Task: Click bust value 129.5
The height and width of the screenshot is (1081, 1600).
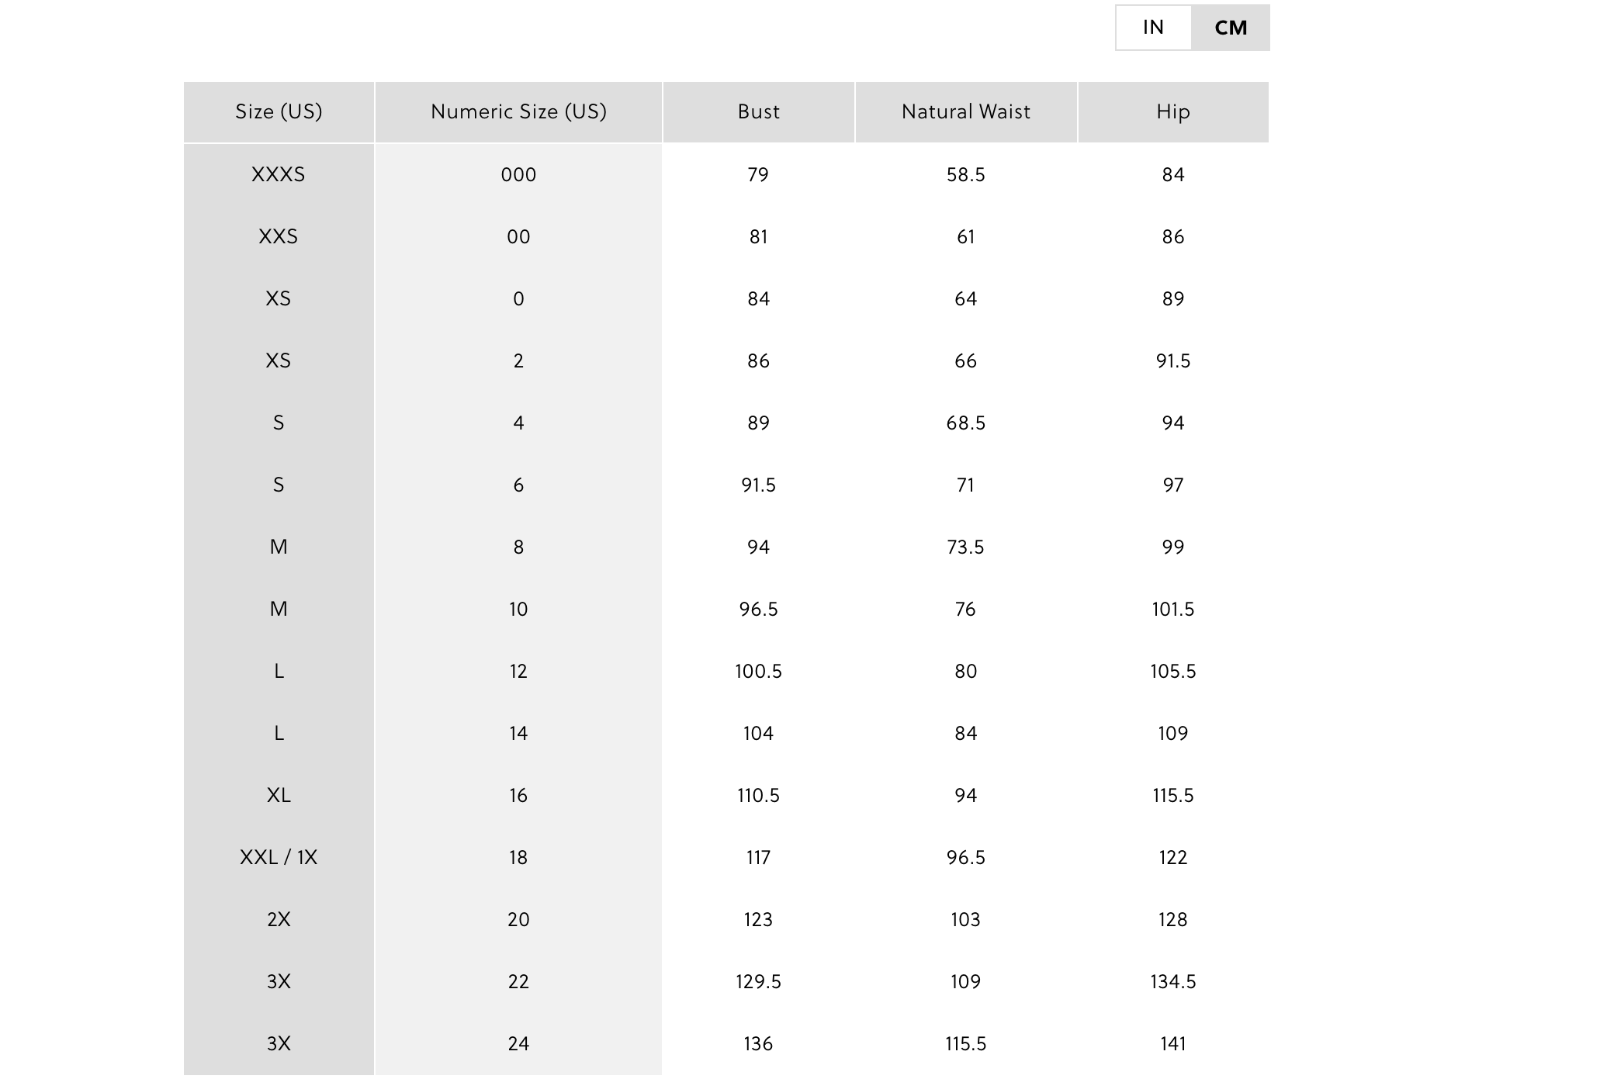Action: tap(758, 981)
